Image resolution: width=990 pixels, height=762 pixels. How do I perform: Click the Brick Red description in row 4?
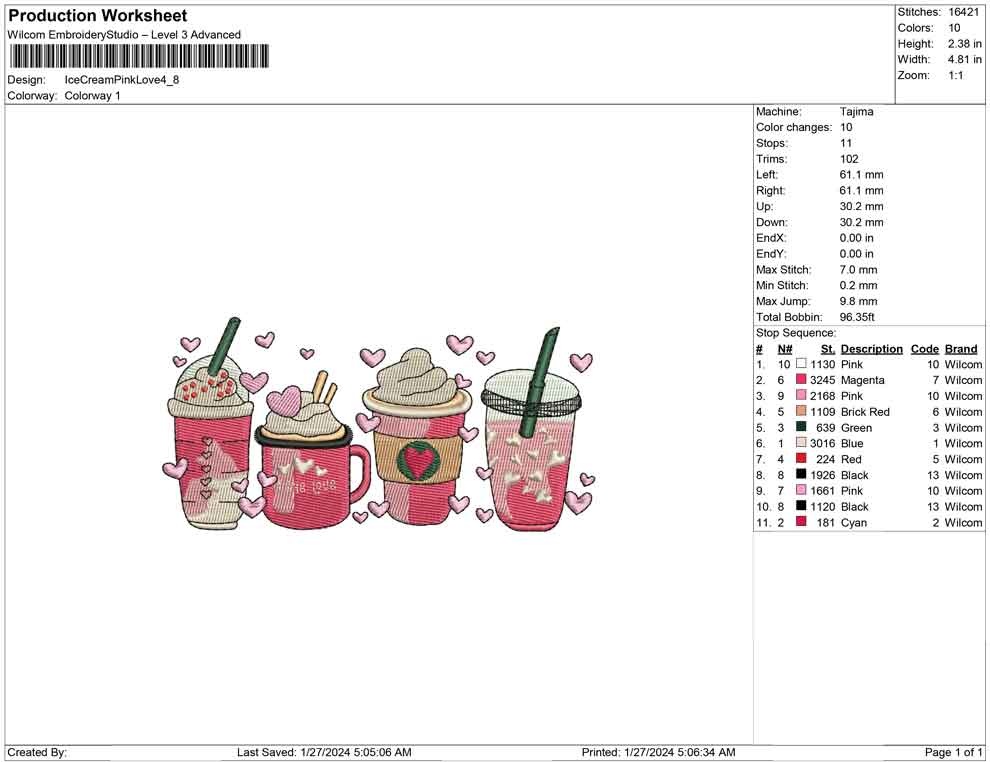pos(865,412)
